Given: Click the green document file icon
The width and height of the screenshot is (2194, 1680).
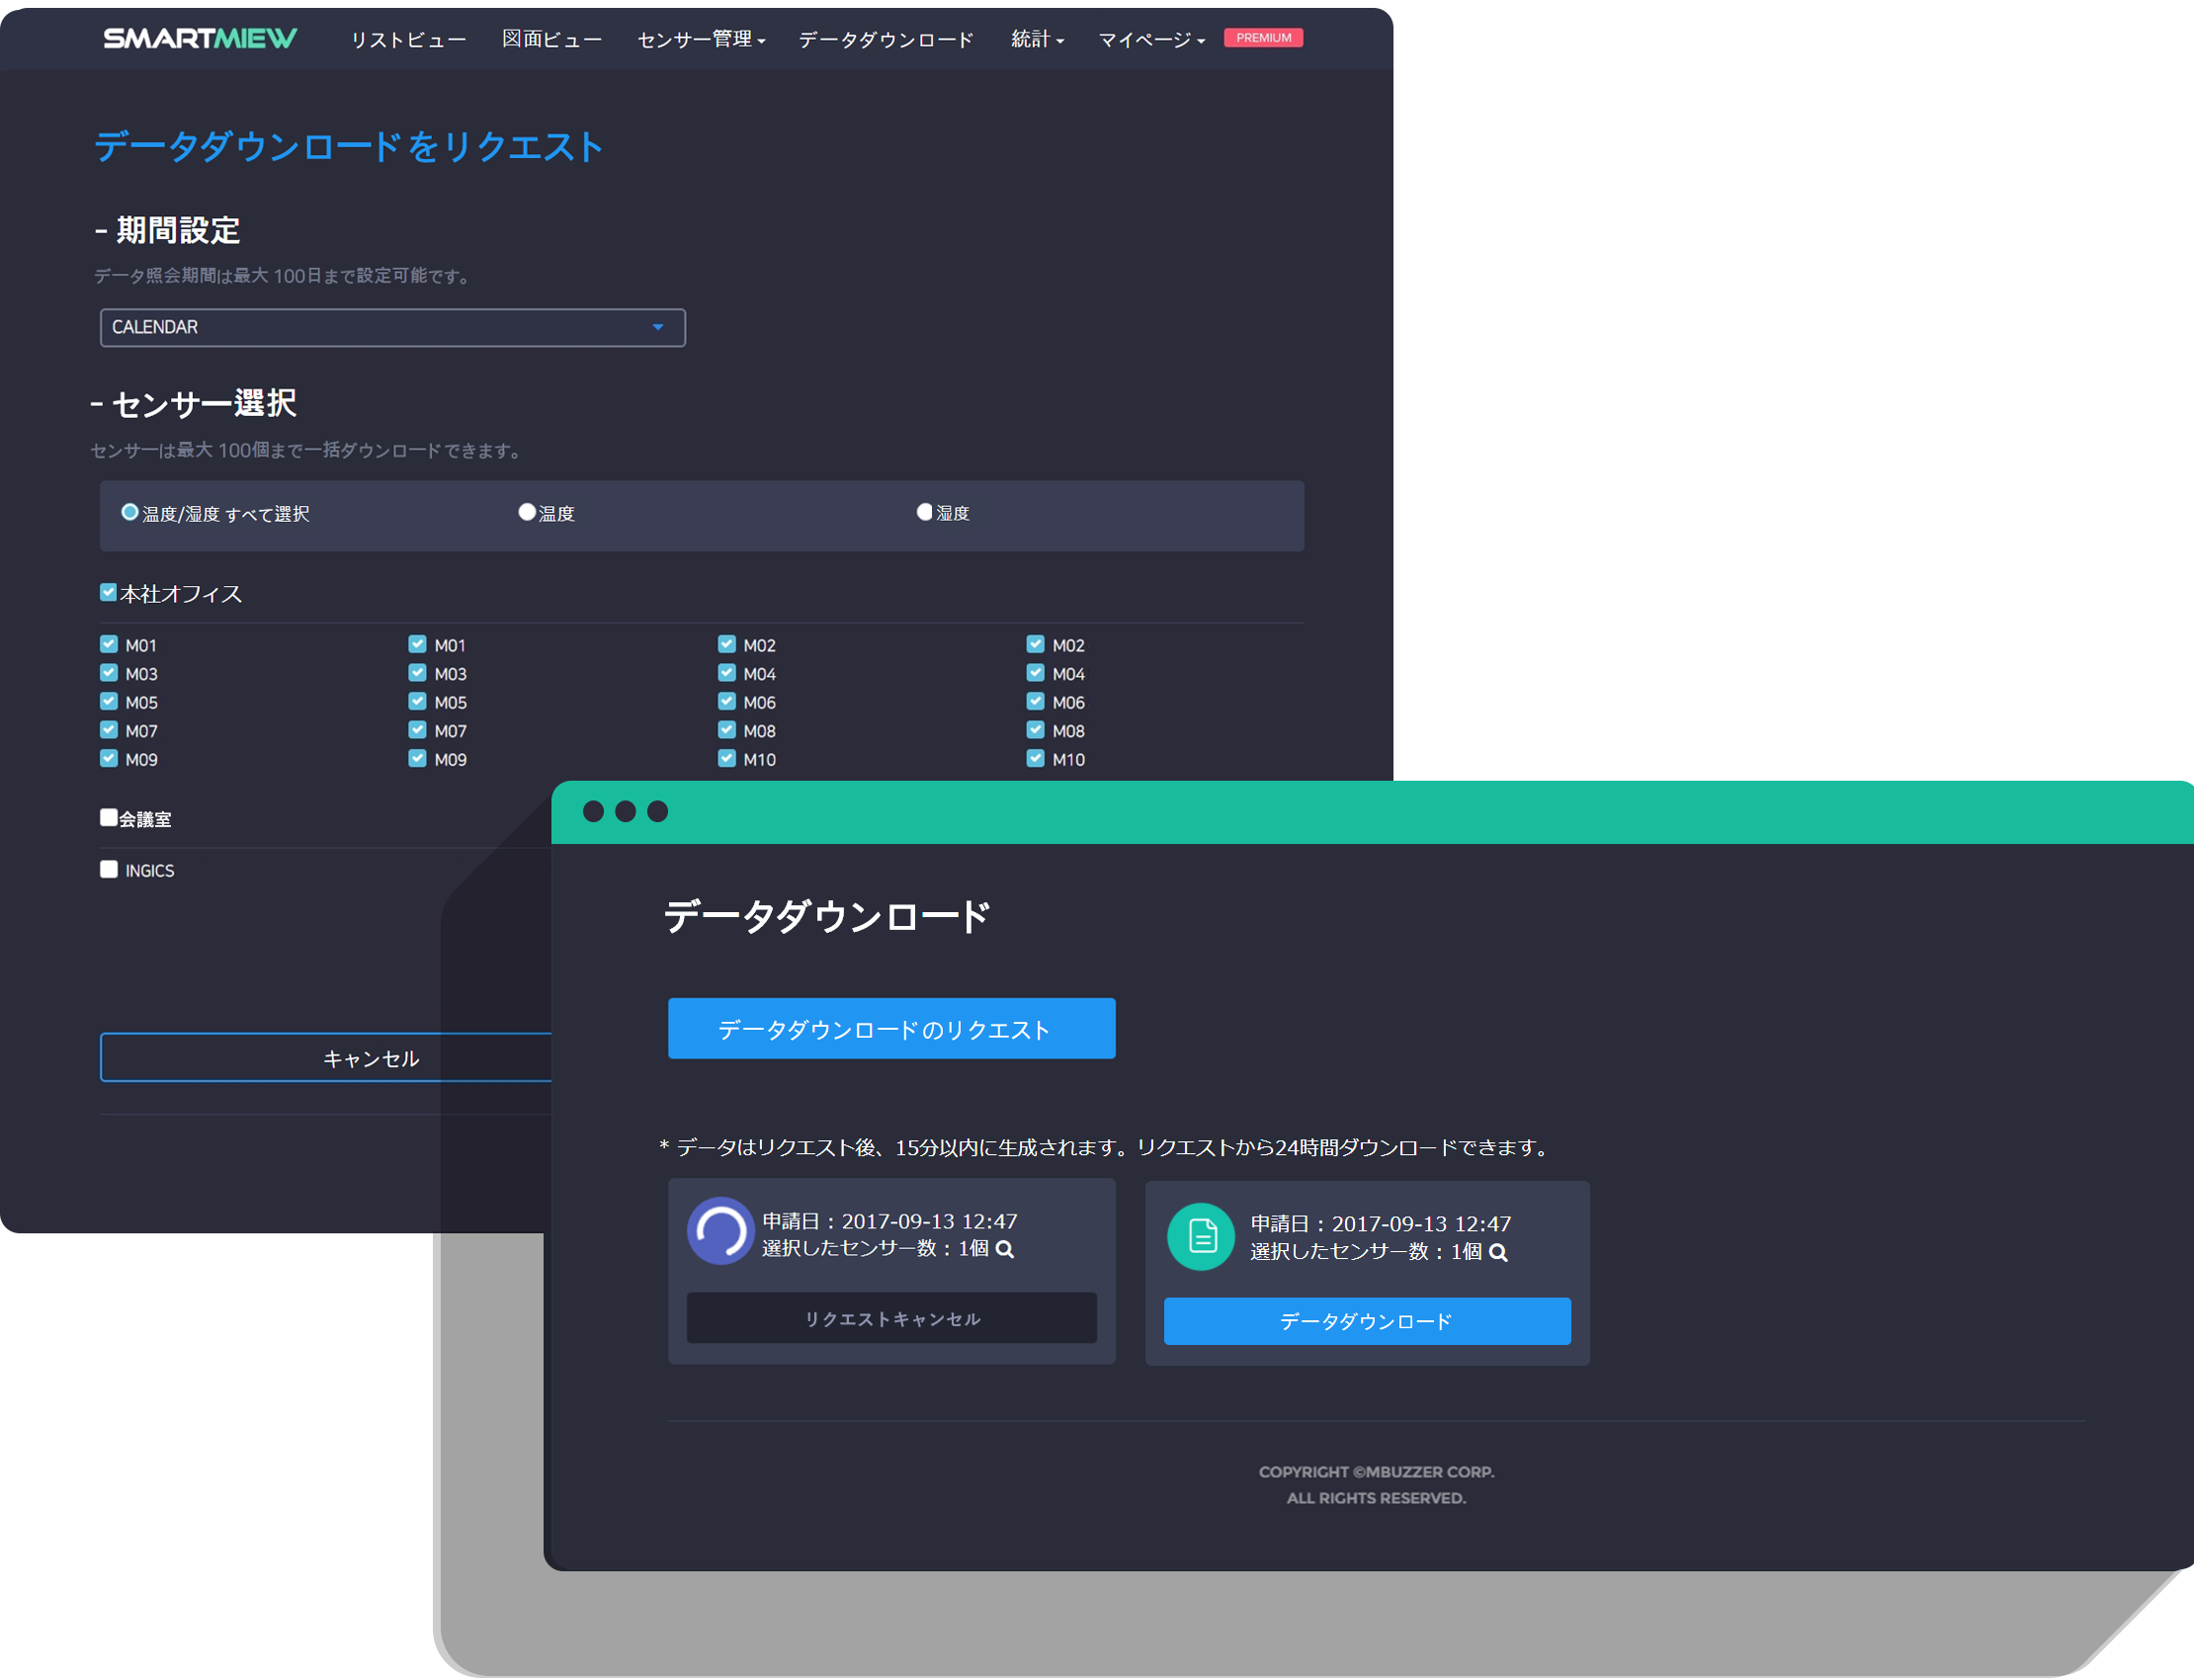Looking at the screenshot, I should (x=1201, y=1237).
